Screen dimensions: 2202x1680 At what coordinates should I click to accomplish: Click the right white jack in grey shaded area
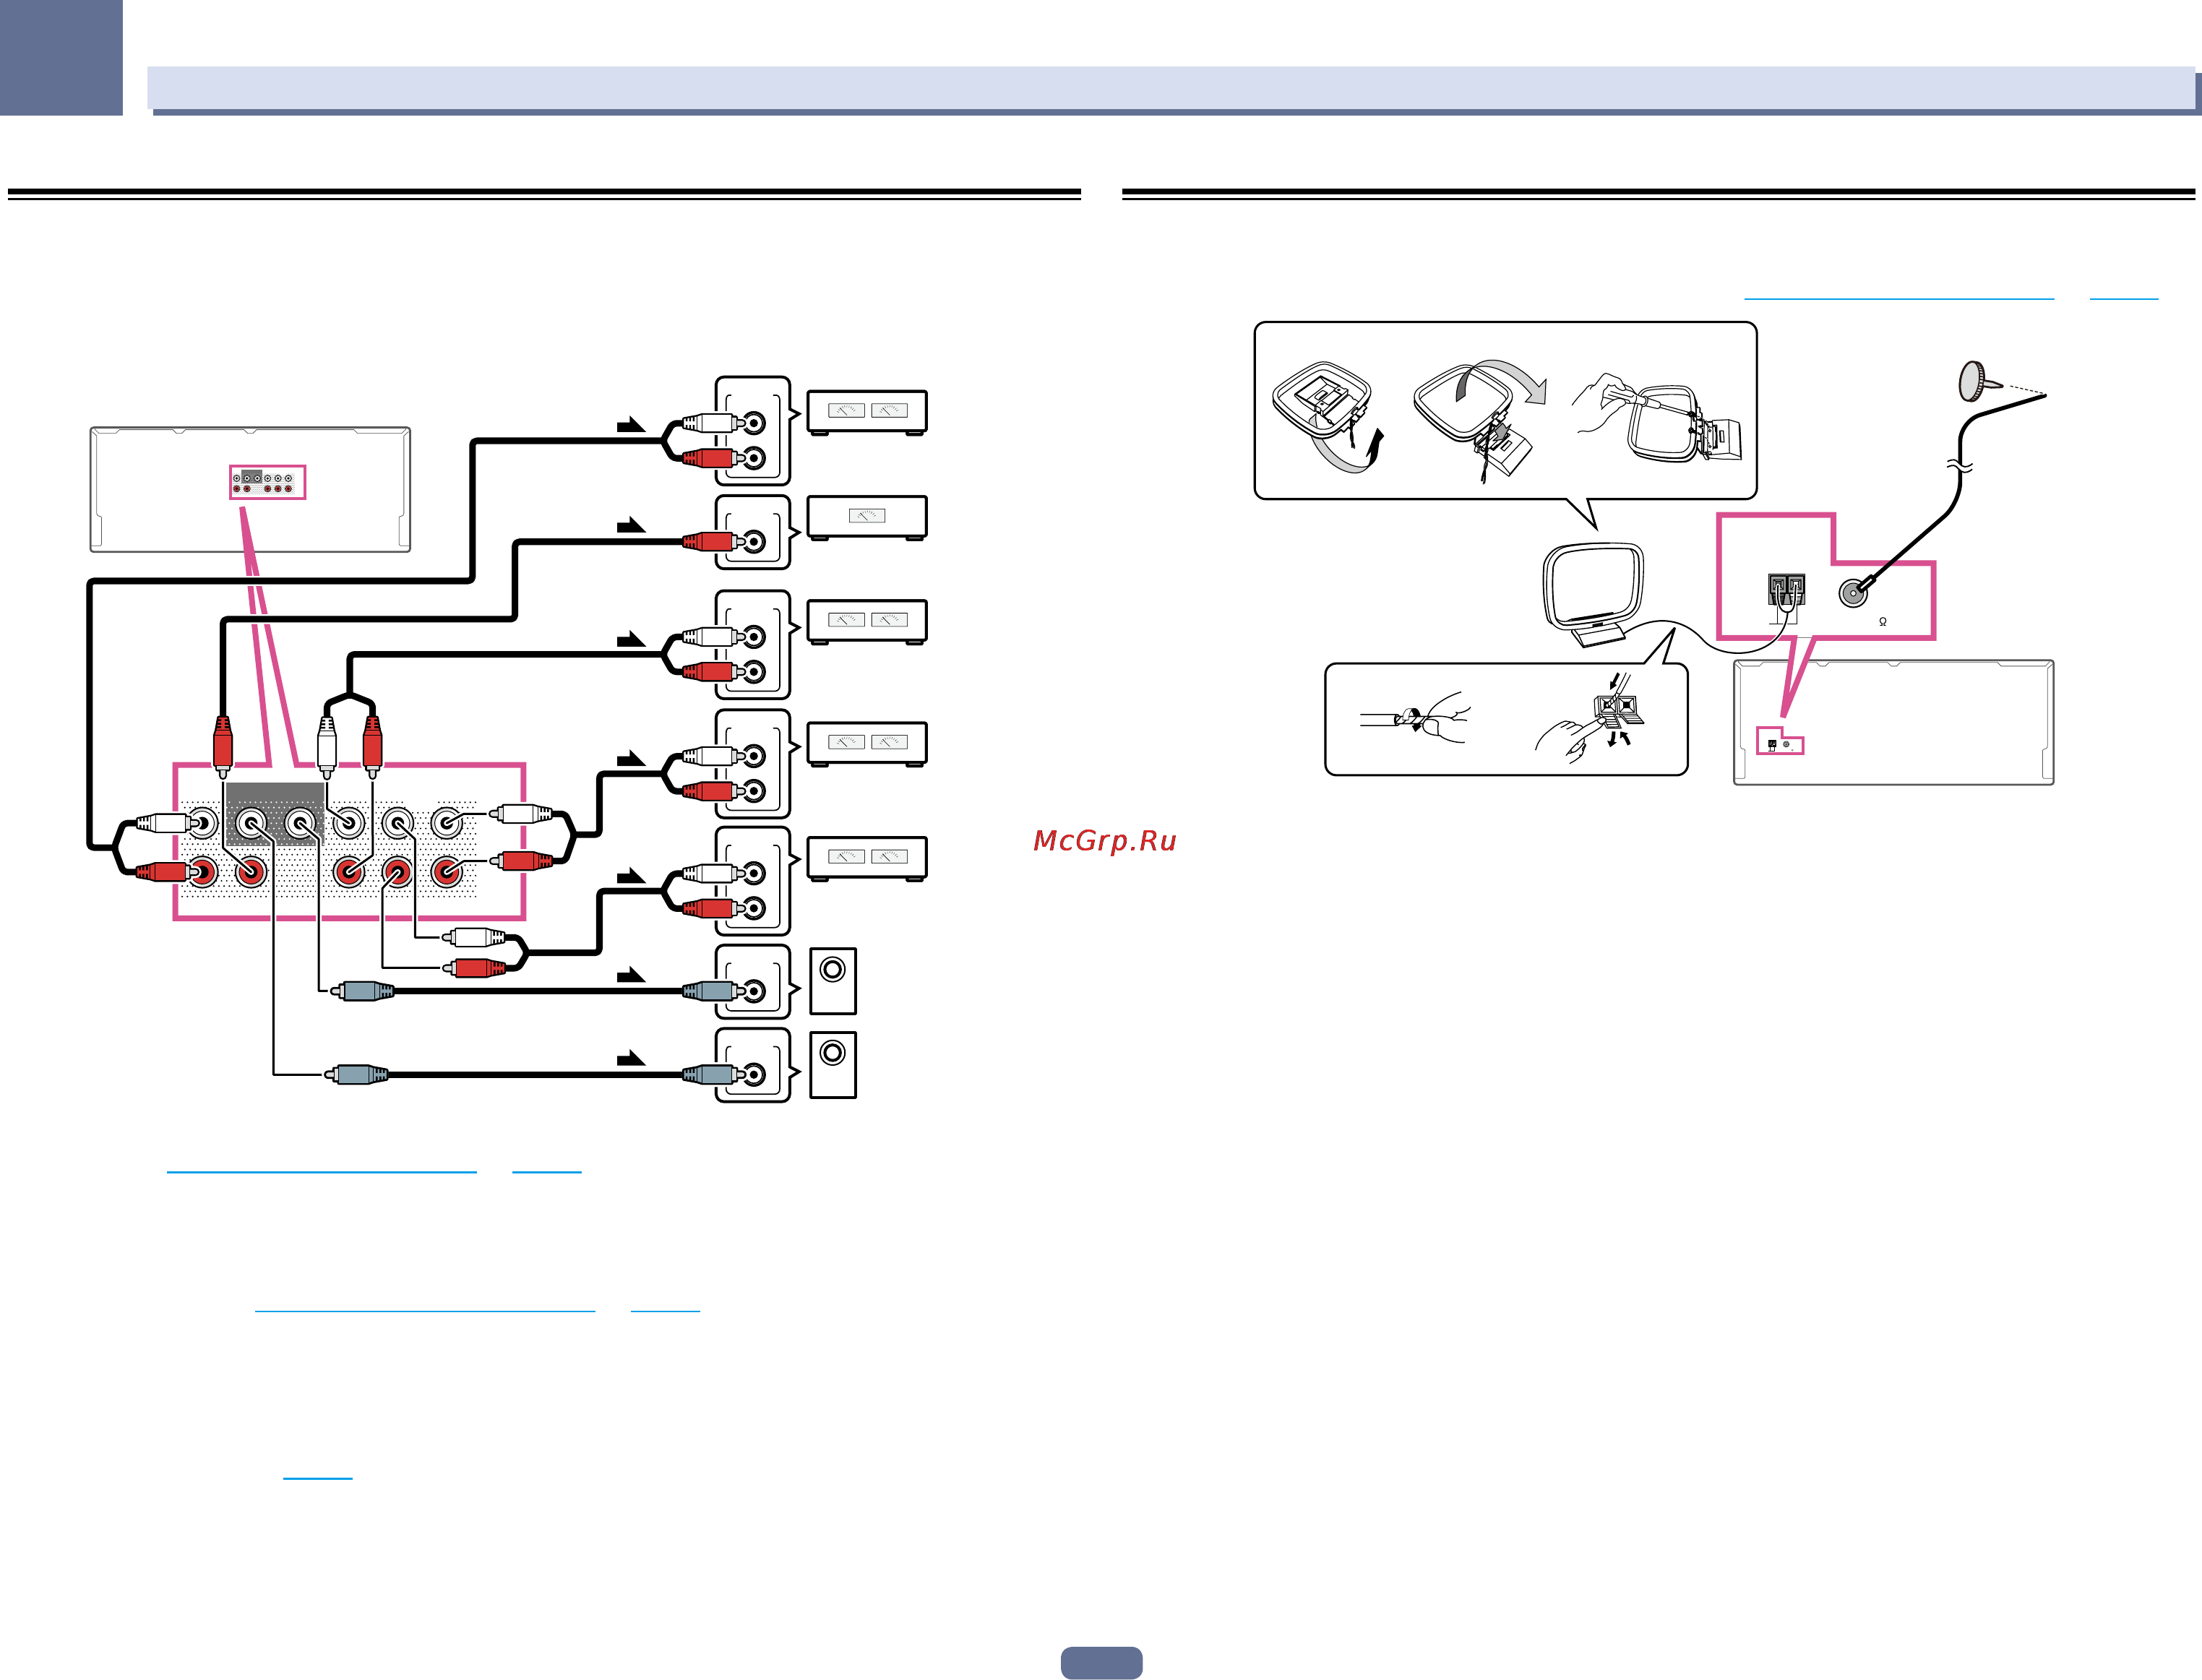coord(300,824)
